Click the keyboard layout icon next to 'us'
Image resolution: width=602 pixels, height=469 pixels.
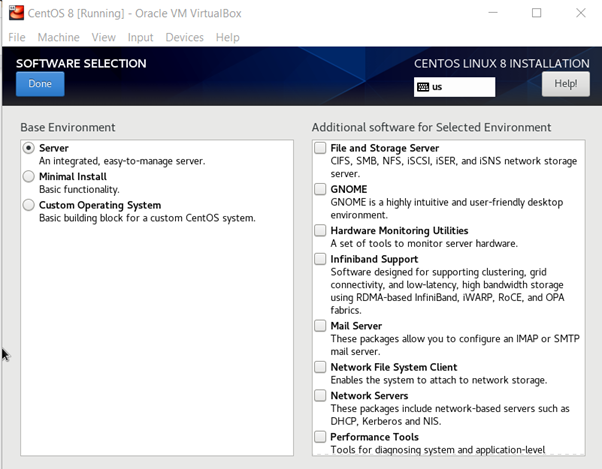tap(422, 87)
